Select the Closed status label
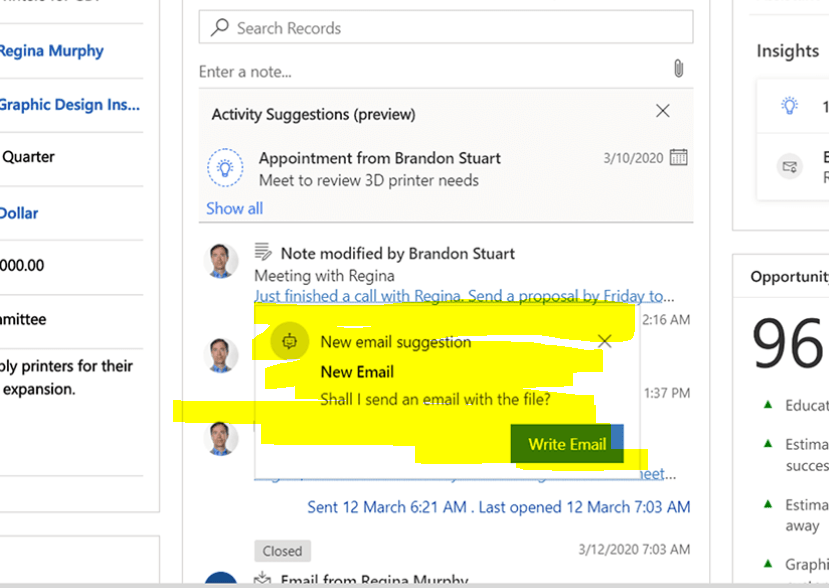Screen dimensions: 829x588 282,550
